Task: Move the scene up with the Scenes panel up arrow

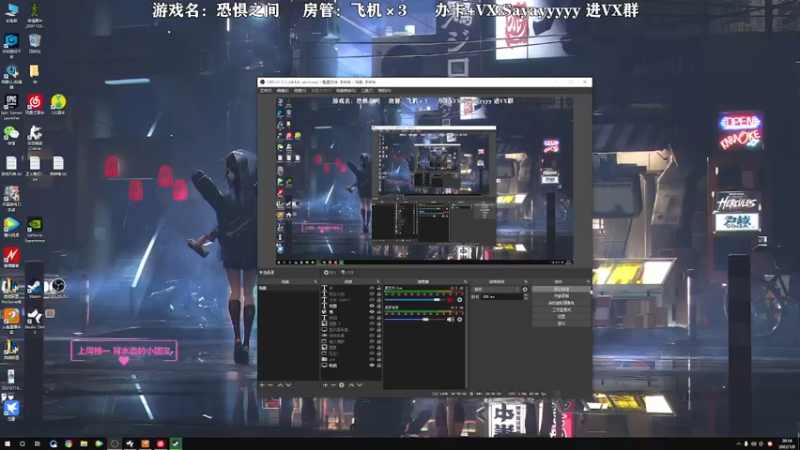Action: (x=280, y=385)
